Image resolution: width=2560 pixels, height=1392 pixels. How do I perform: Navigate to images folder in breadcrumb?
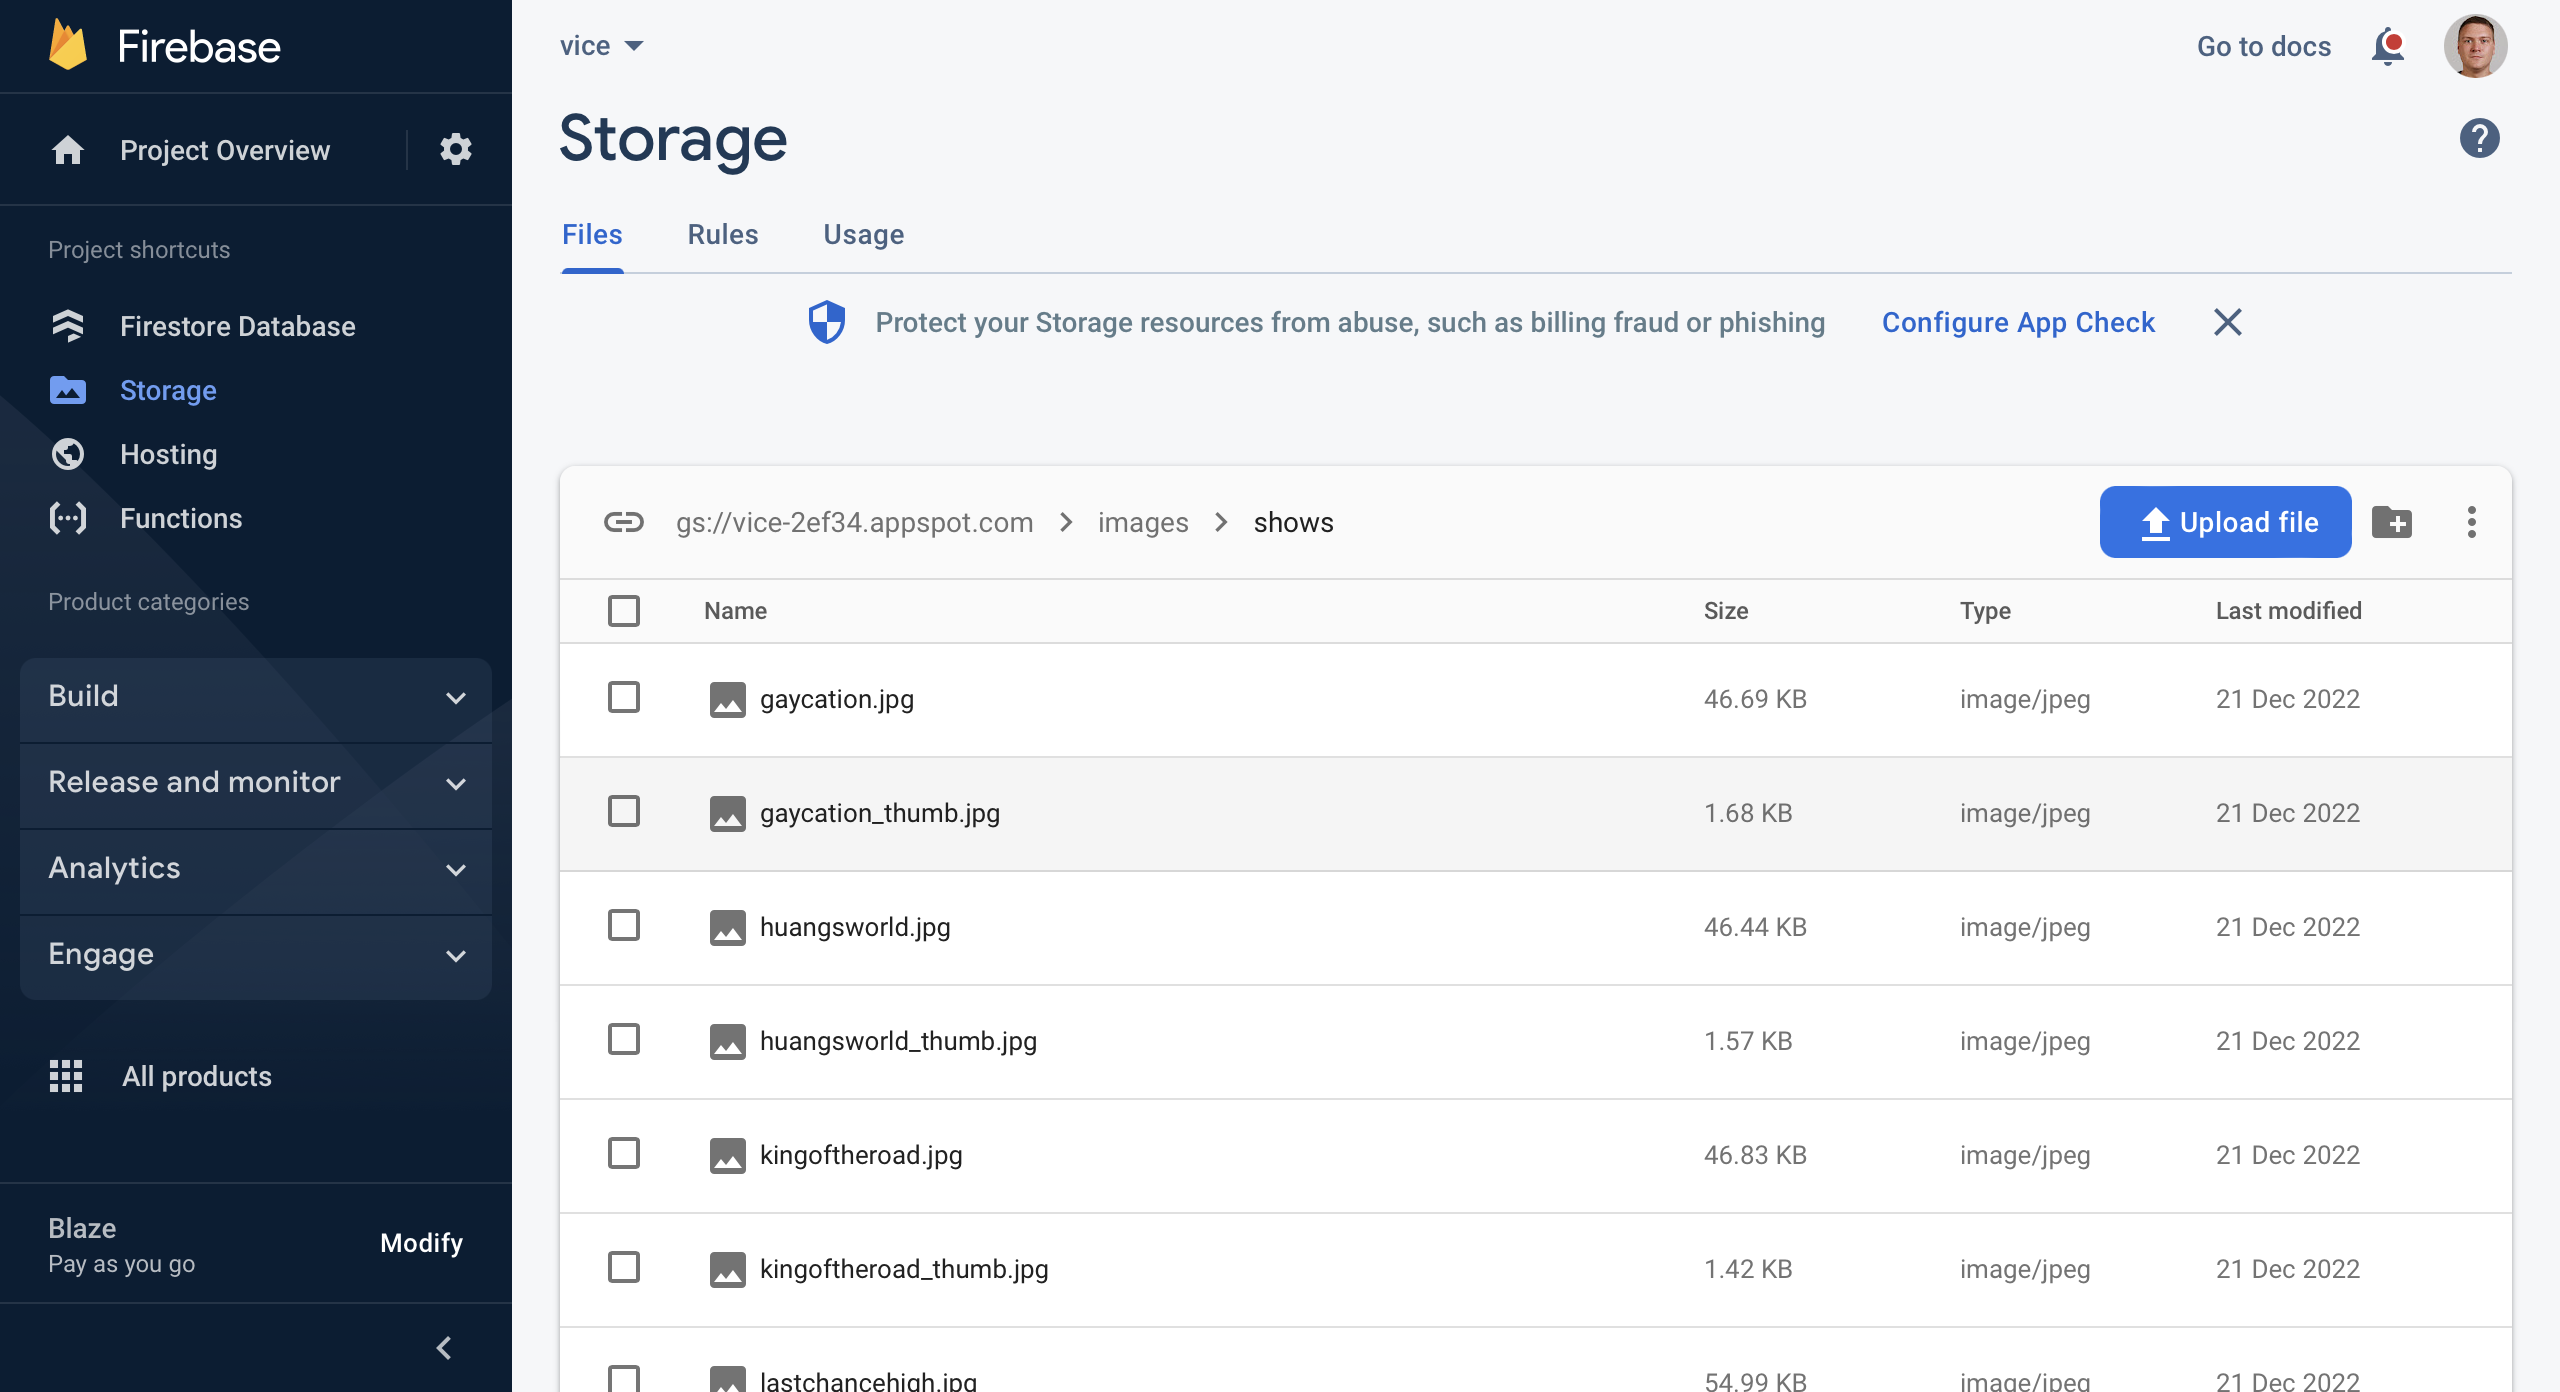coord(1143,522)
